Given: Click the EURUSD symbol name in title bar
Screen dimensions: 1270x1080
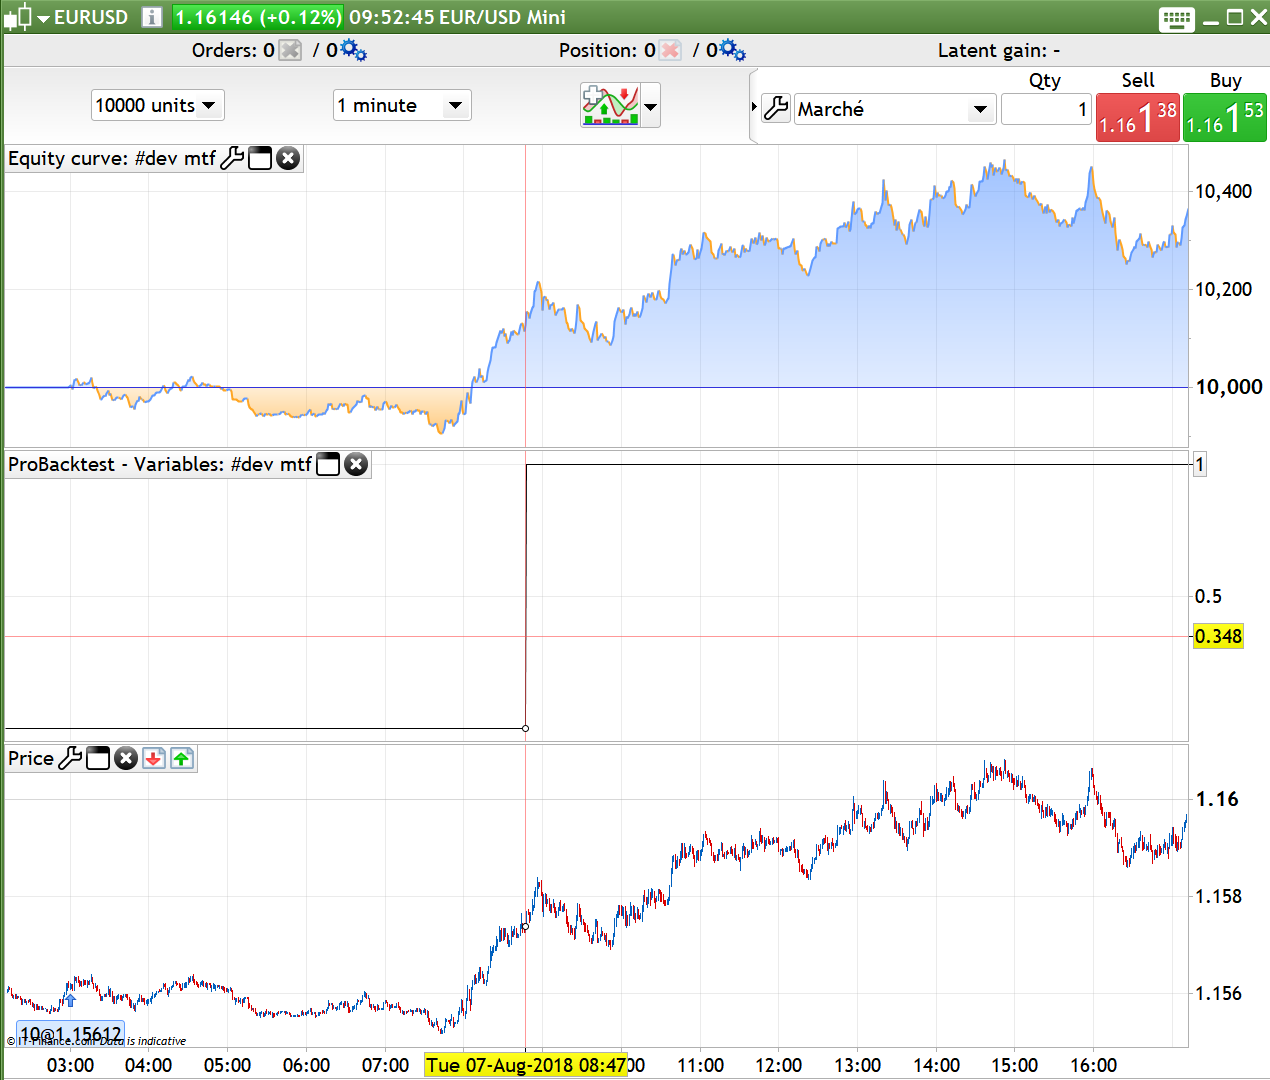Looking at the screenshot, I should point(91,17).
